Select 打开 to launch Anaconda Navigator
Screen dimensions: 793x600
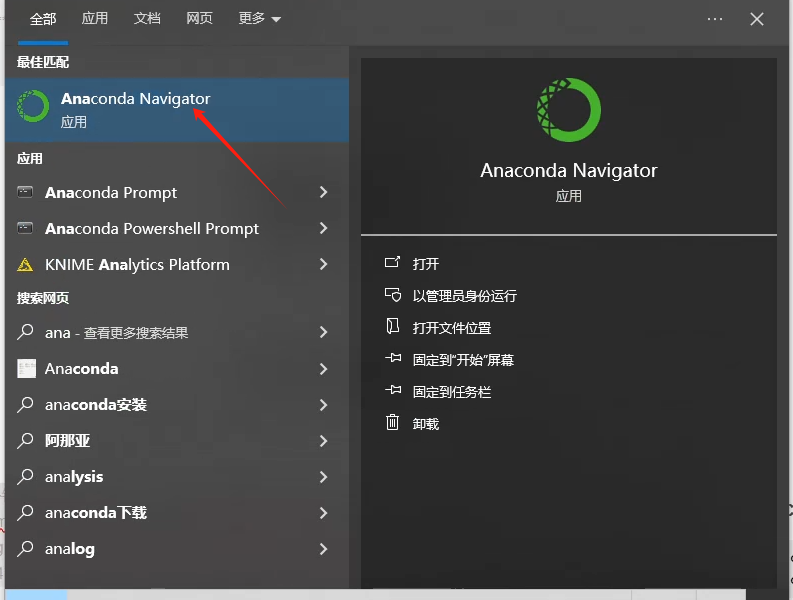[426, 264]
